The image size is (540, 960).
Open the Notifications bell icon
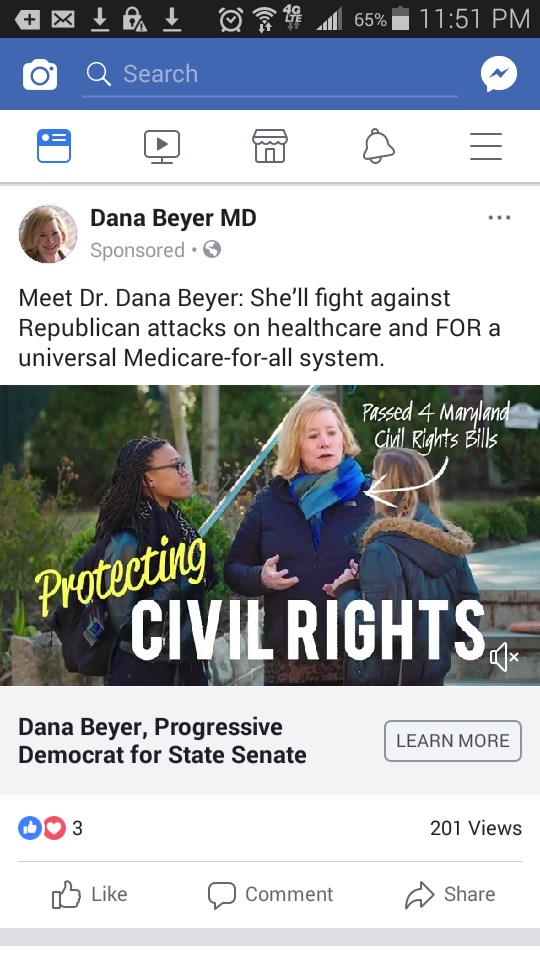(378, 146)
